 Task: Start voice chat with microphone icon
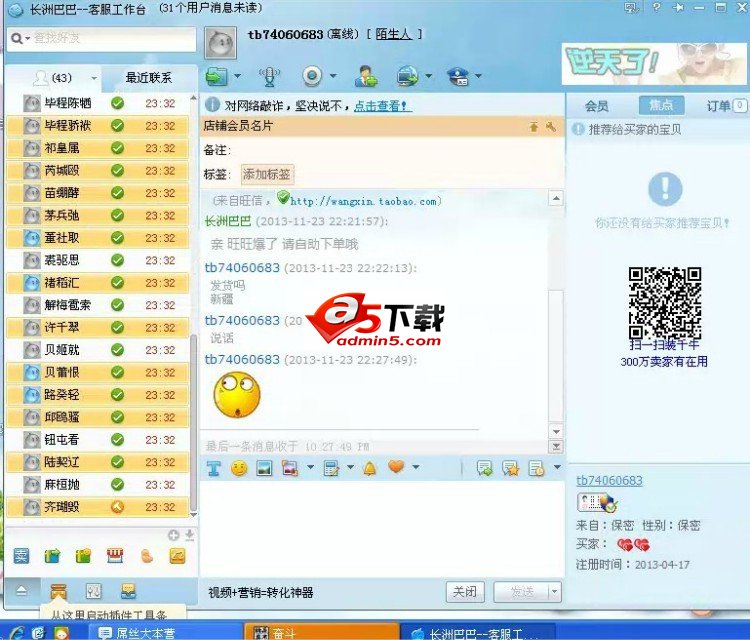[x=269, y=77]
